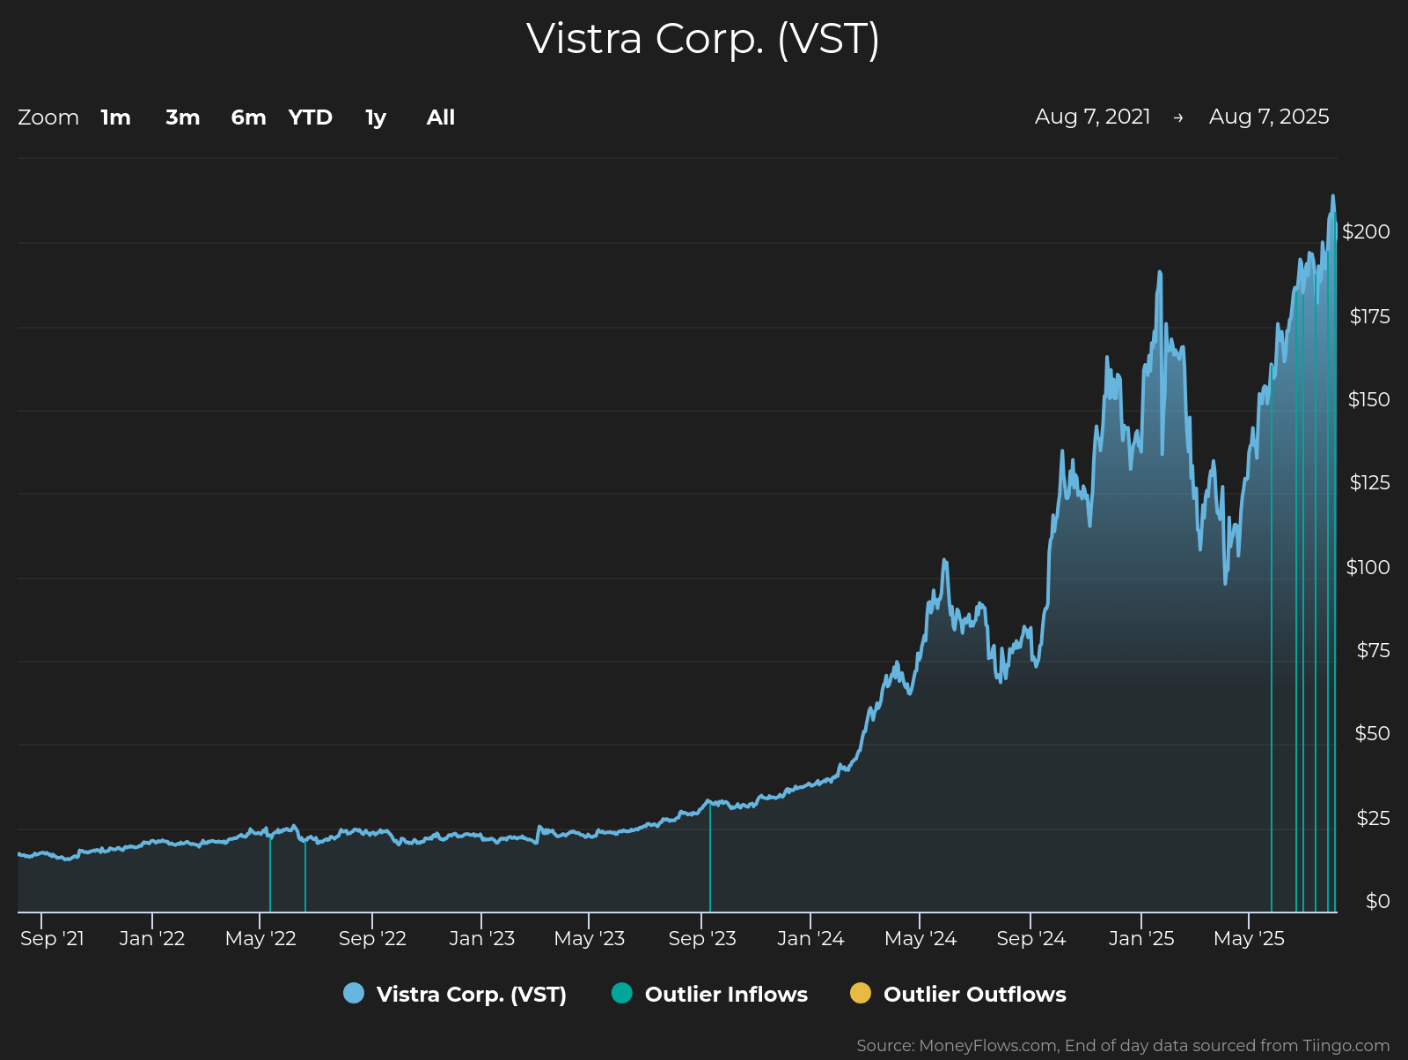Toggle Outlier Outflows series legend
This screenshot has width=1408, height=1060.
pos(958,994)
